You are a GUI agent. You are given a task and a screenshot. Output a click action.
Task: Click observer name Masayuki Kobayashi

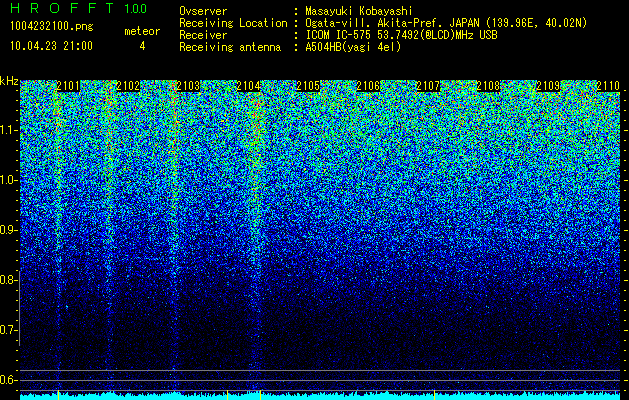[359, 11]
